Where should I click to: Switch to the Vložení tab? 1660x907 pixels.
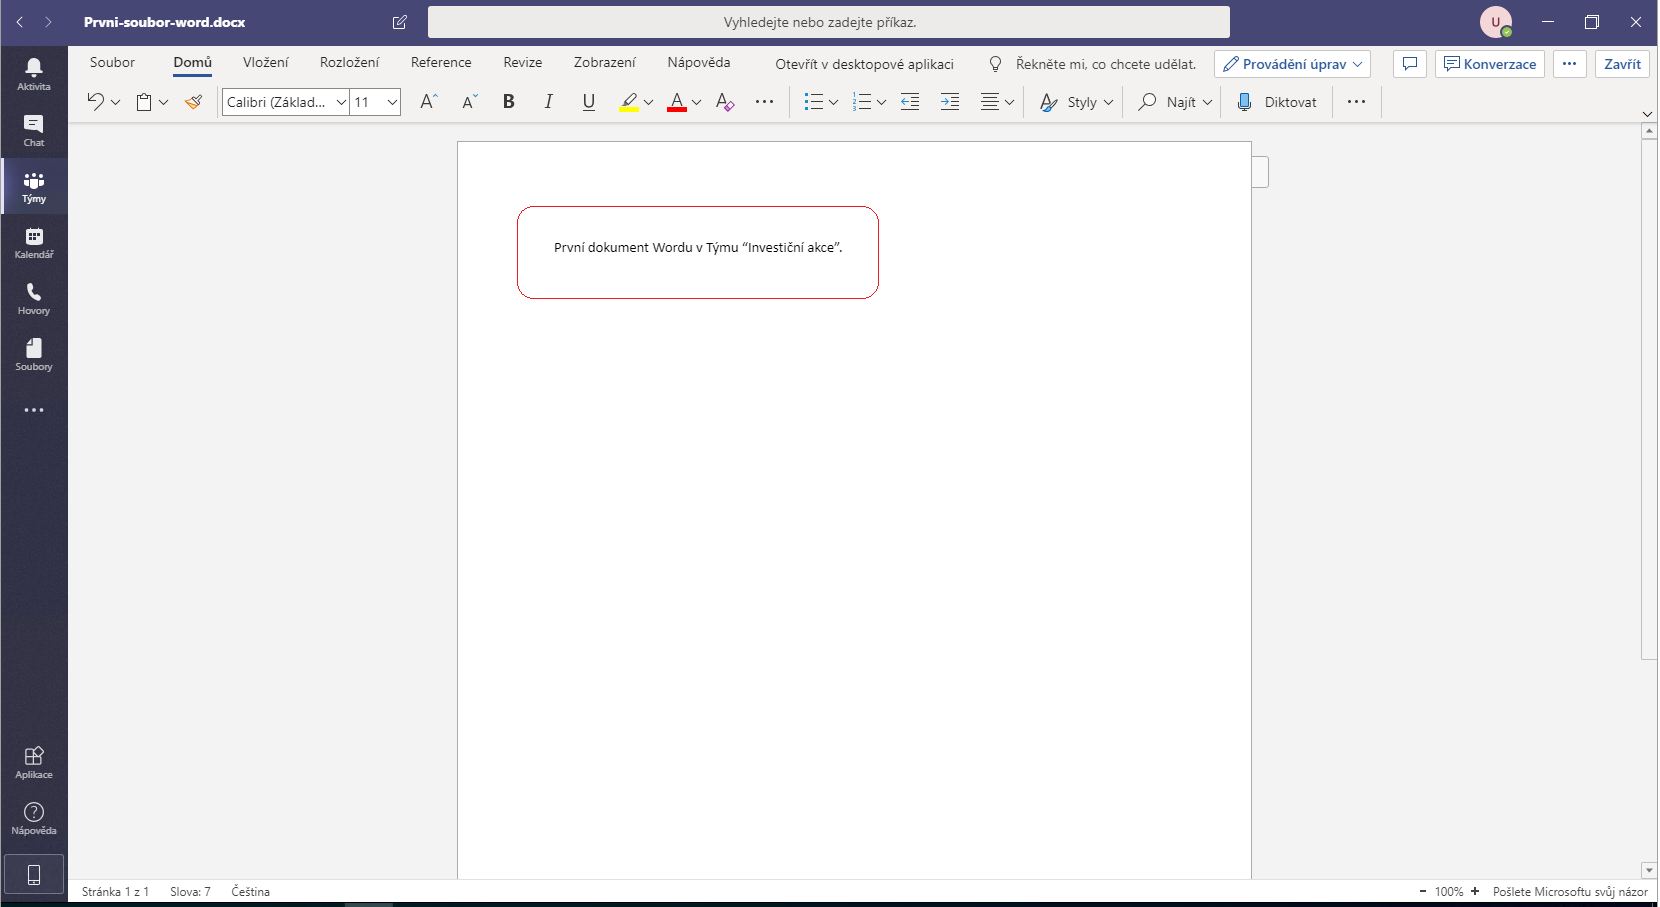(266, 62)
